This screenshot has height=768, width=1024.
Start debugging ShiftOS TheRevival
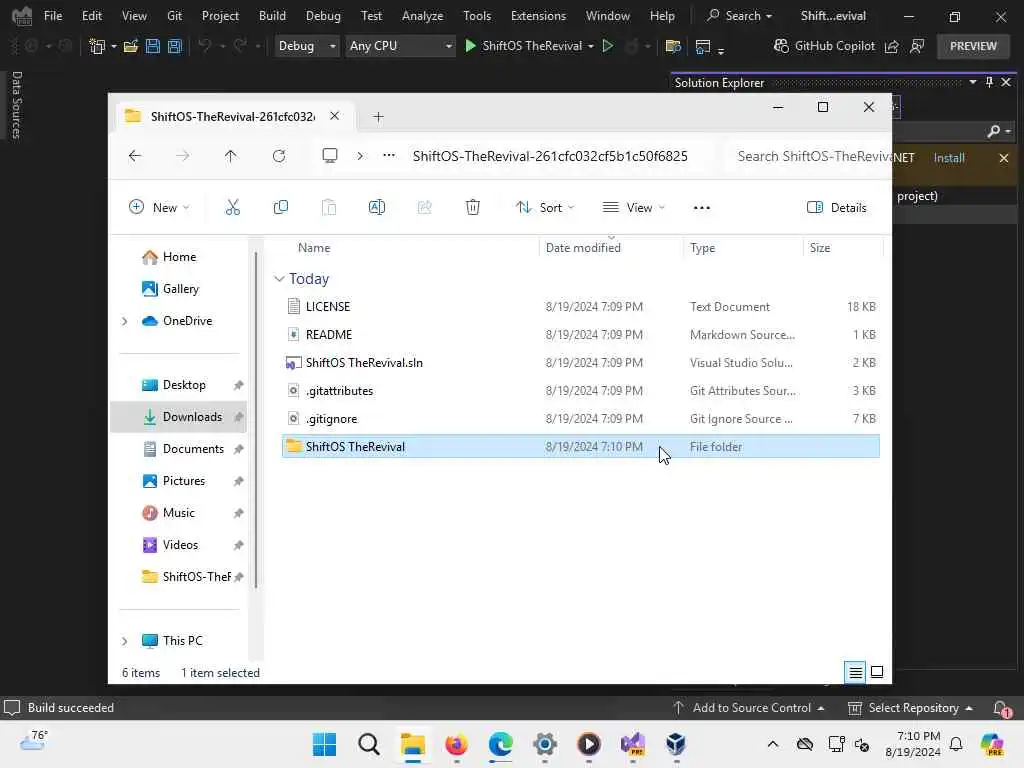coord(523,46)
